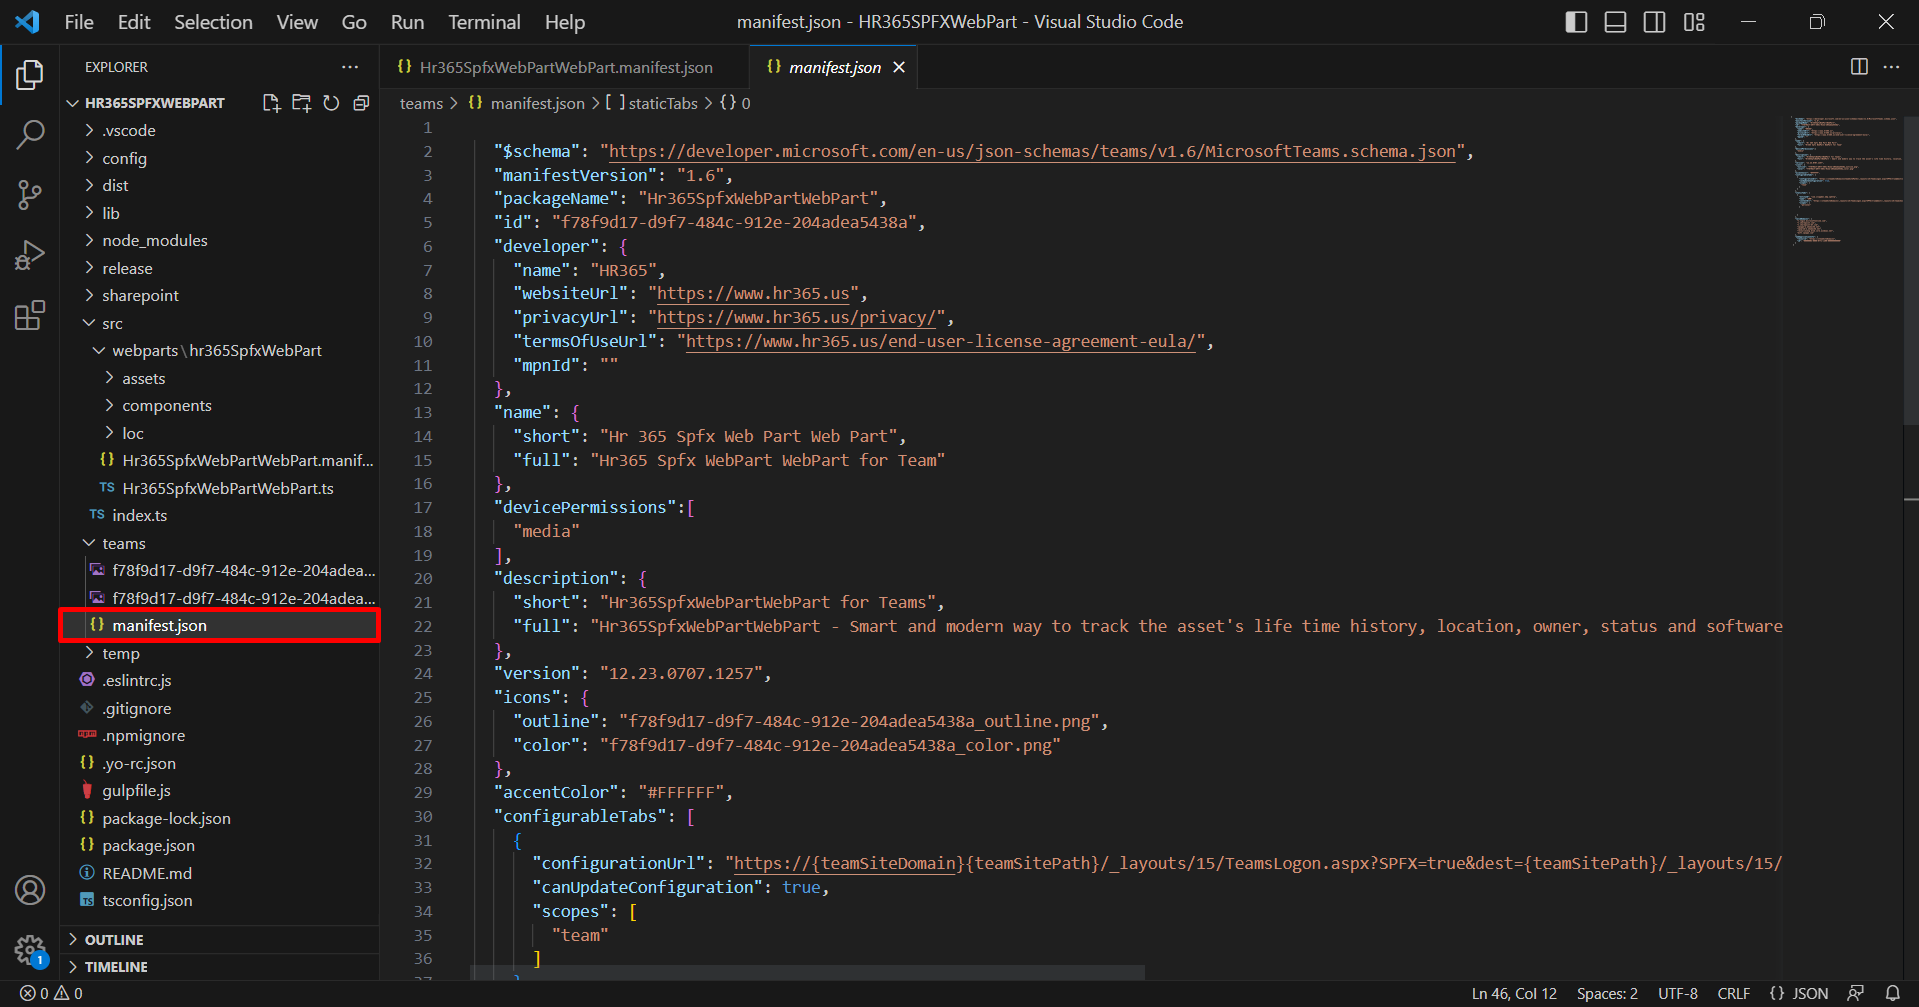Screen dimensions: 1919x1007
Task: Toggle the bottom panel visibility
Action: tap(1615, 22)
